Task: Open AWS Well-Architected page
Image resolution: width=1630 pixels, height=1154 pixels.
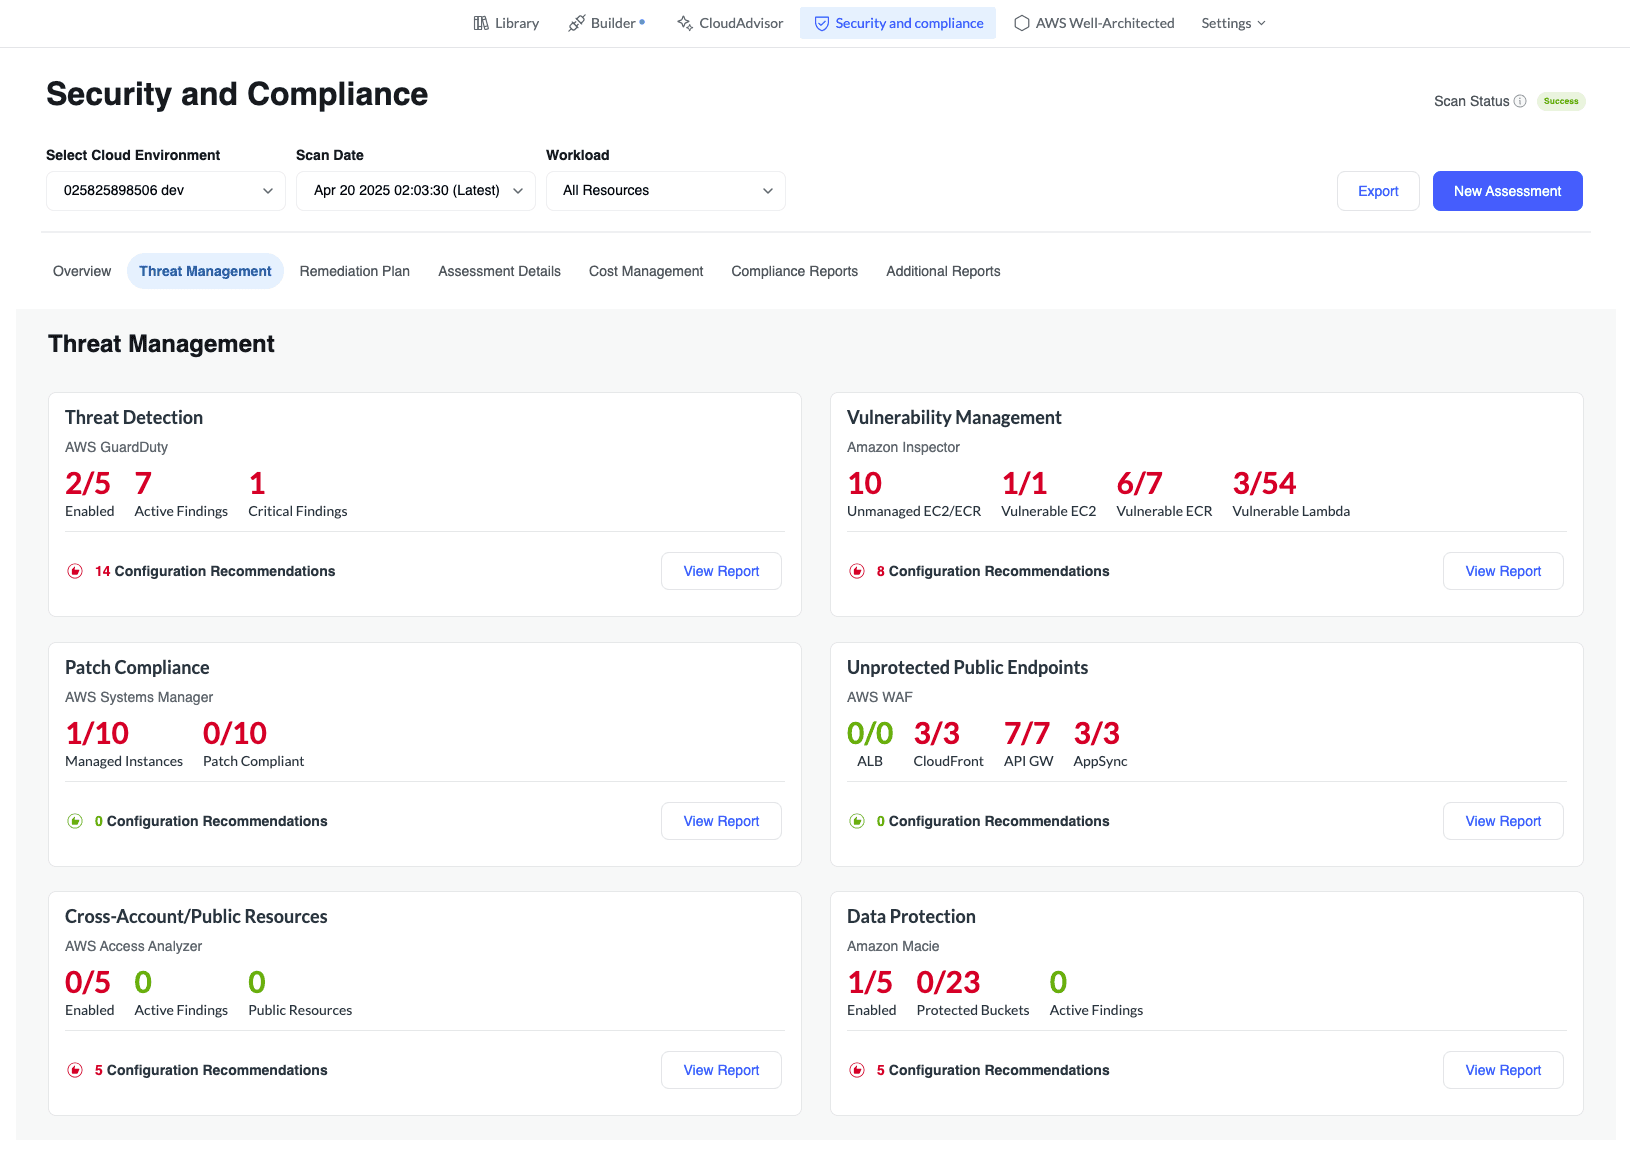Action: tap(1094, 23)
